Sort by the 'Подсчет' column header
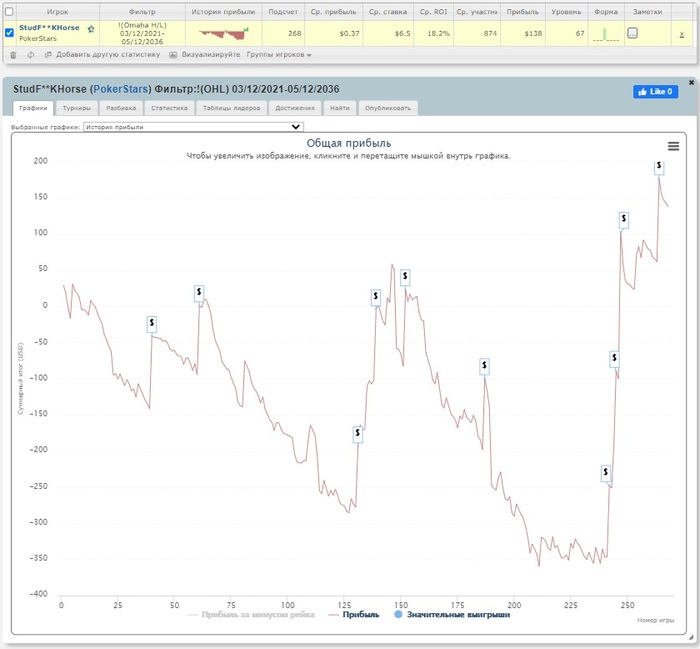The width and height of the screenshot is (700, 649). pyautogui.click(x=283, y=12)
